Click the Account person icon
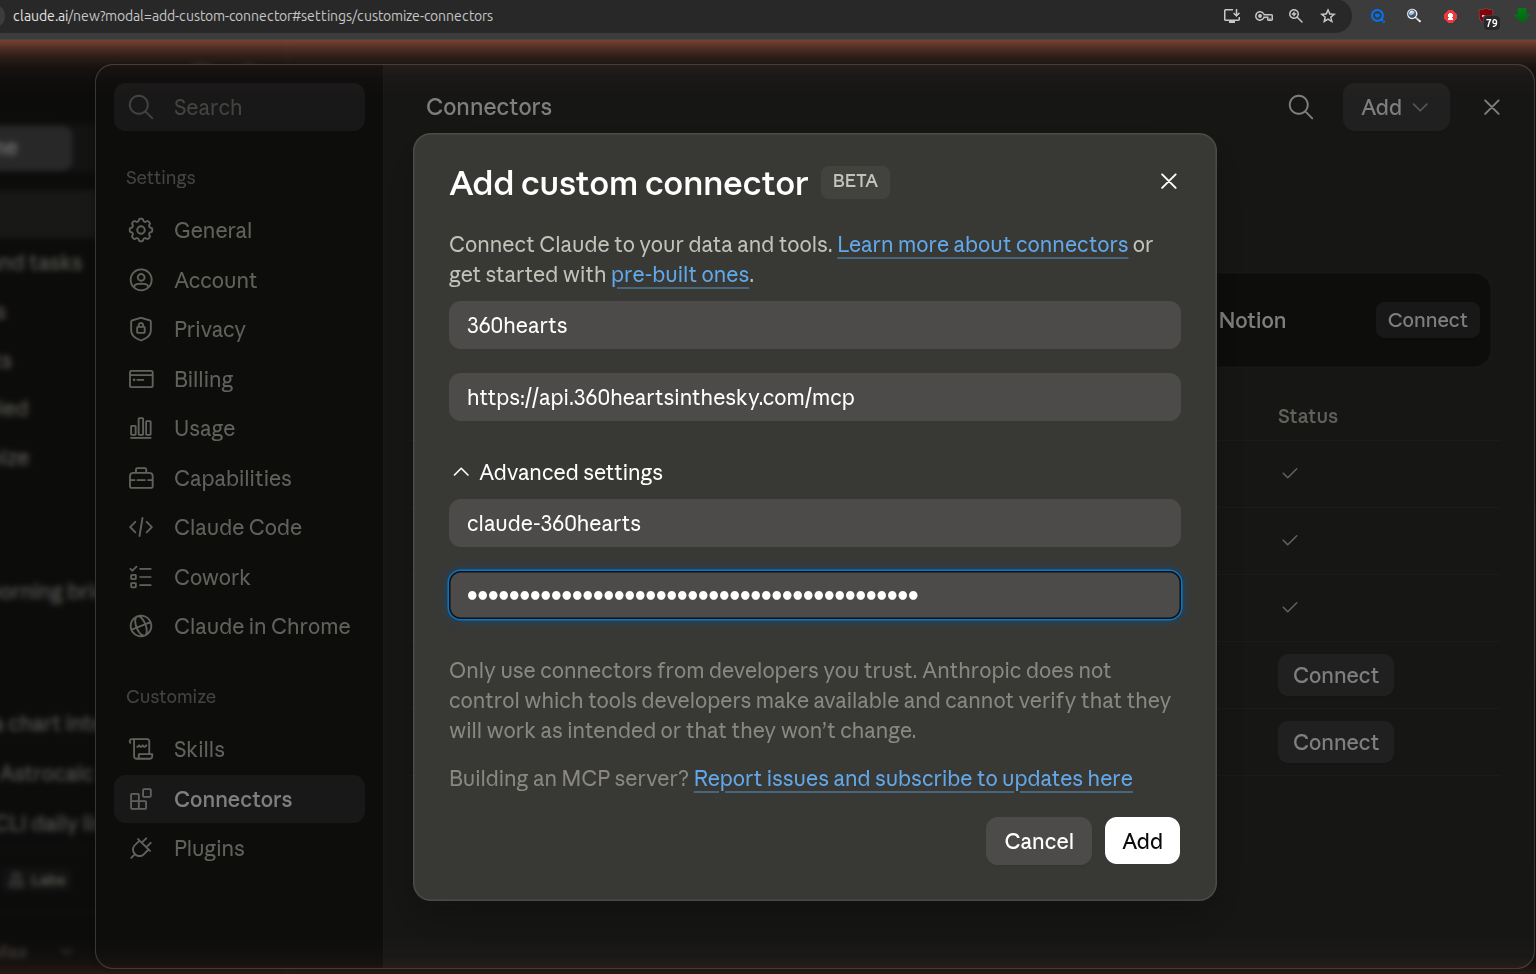This screenshot has height=974, width=1536. 141,280
